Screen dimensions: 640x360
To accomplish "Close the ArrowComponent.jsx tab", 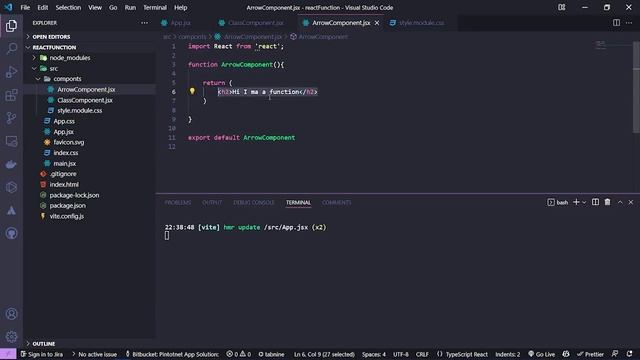I will 377,23.
